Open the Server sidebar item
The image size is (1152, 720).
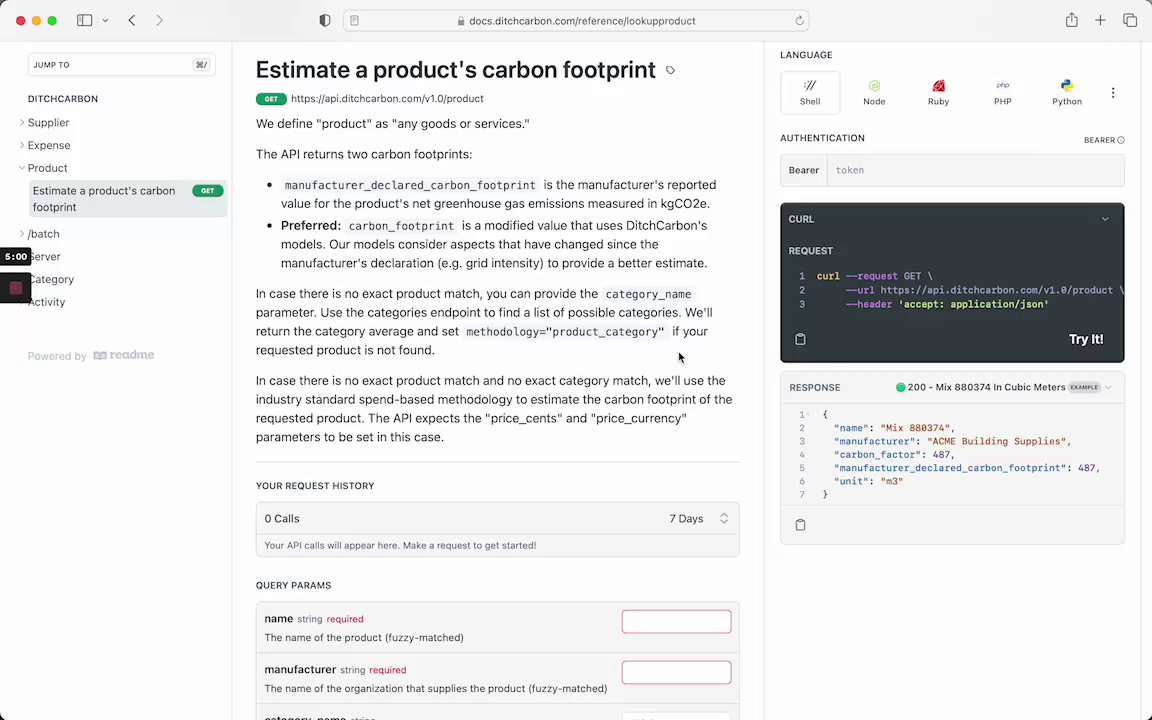pyautogui.click(x=46, y=256)
